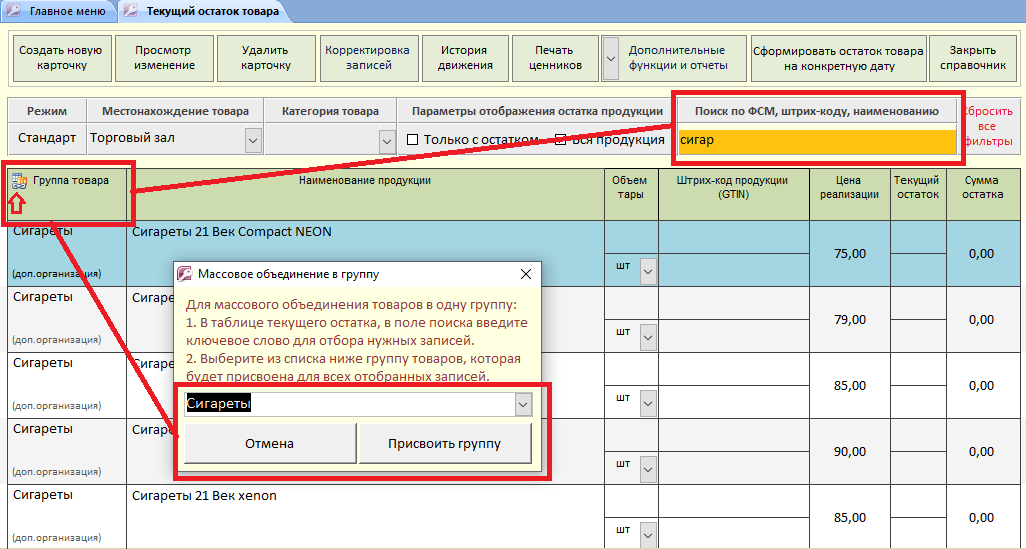The width and height of the screenshot is (1026, 549).
Task: Open unit dropdown 'шт' in first product row
Action: click(x=647, y=270)
